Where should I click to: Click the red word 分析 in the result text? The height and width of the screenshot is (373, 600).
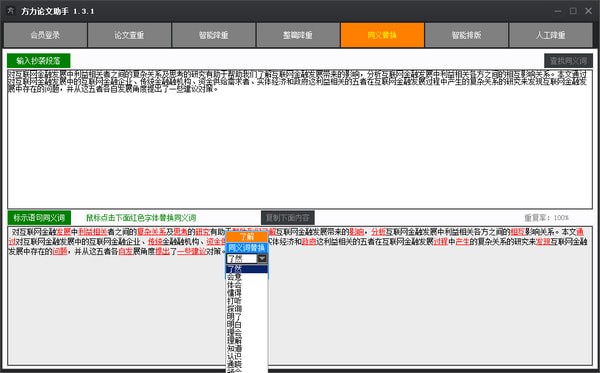(378, 232)
